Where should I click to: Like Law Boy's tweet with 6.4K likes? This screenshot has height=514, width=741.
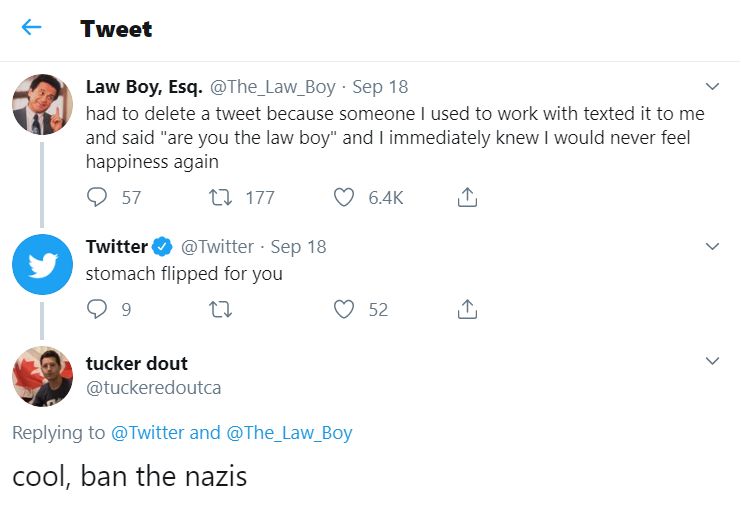pyautogui.click(x=344, y=197)
